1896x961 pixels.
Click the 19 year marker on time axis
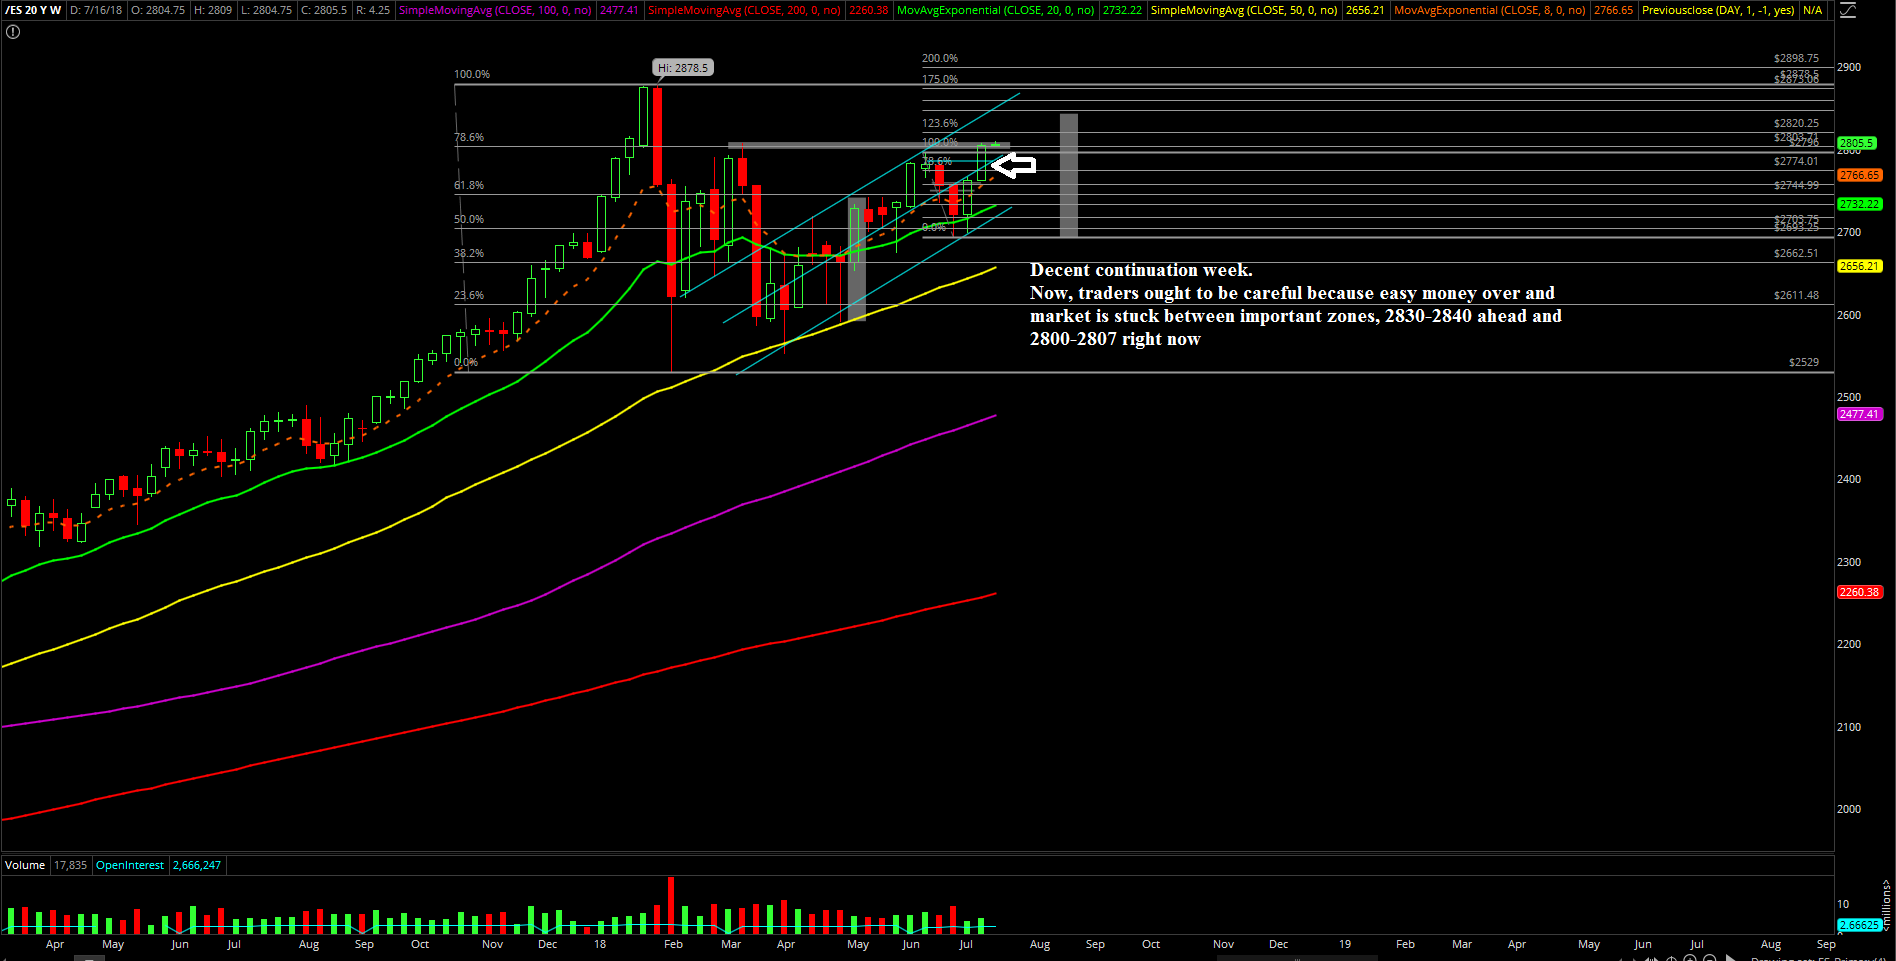pos(1345,944)
